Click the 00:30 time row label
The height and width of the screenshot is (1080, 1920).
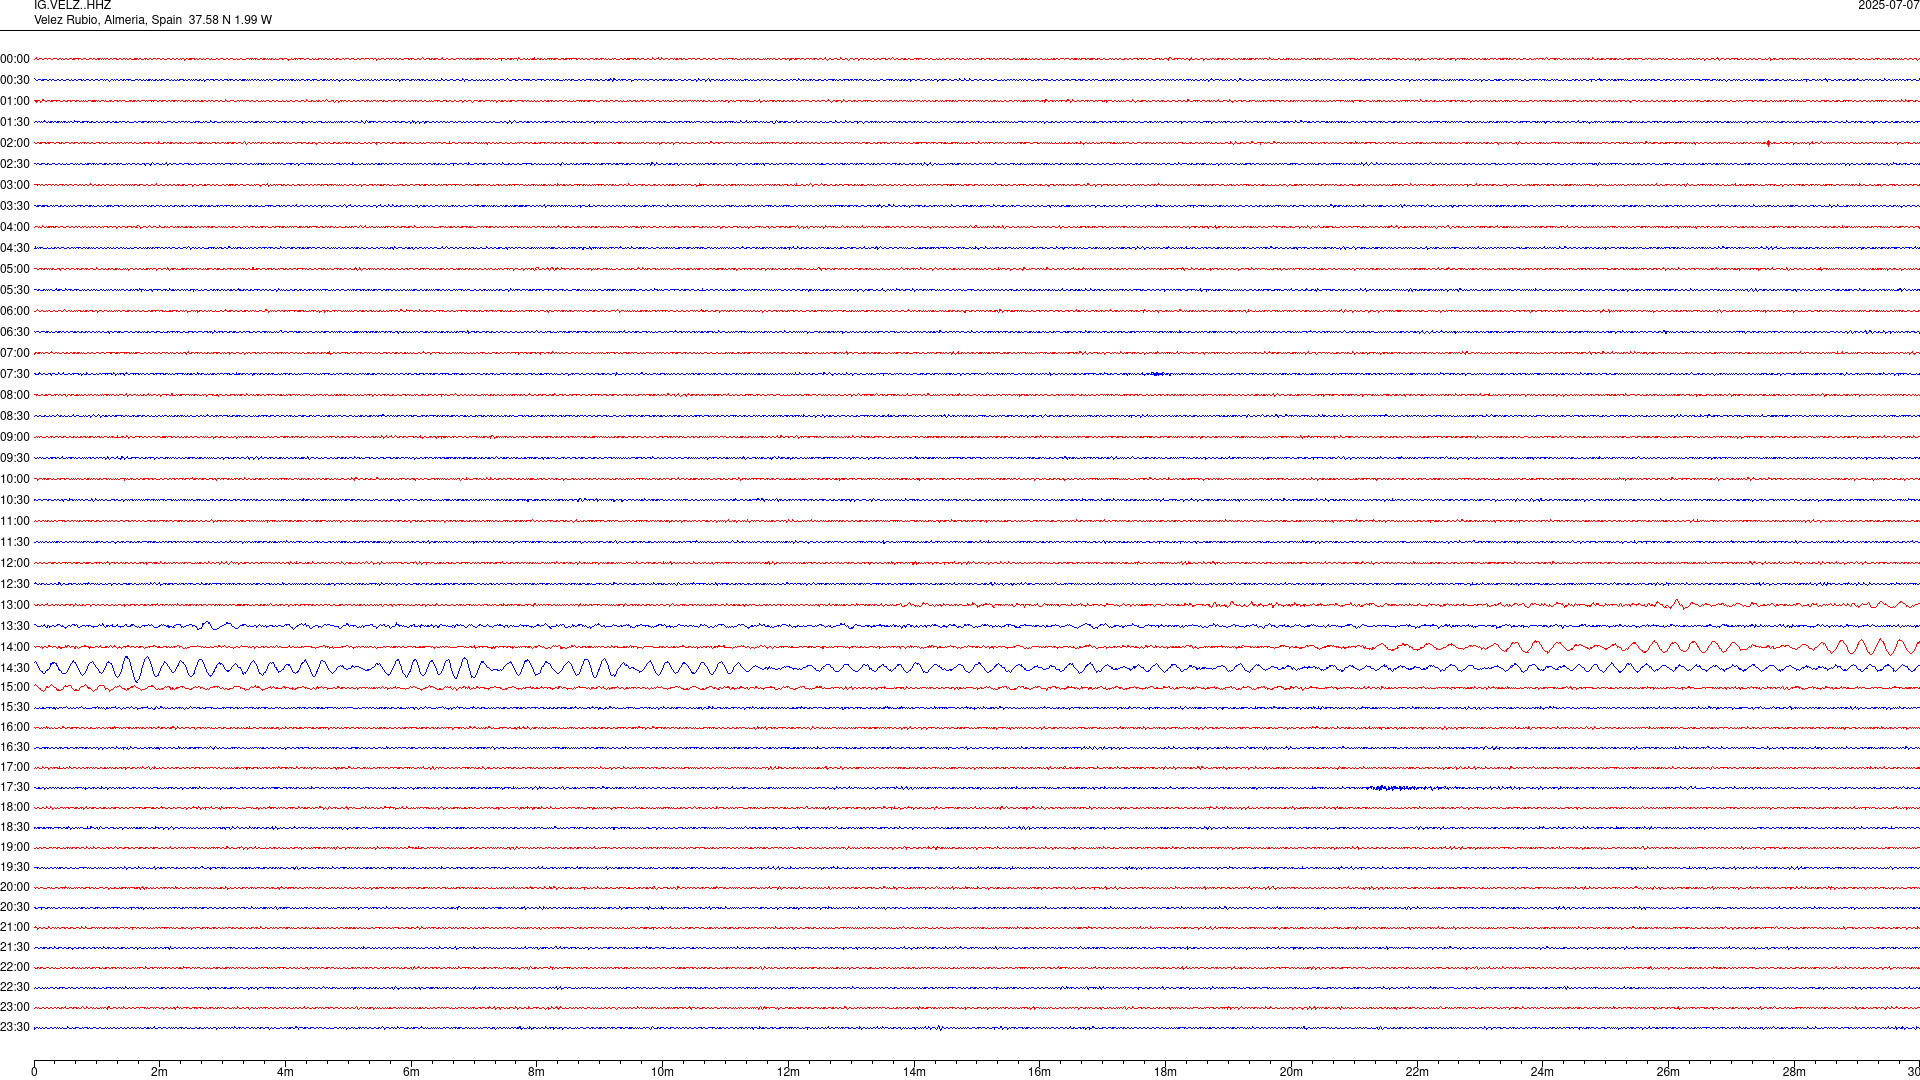15,80
